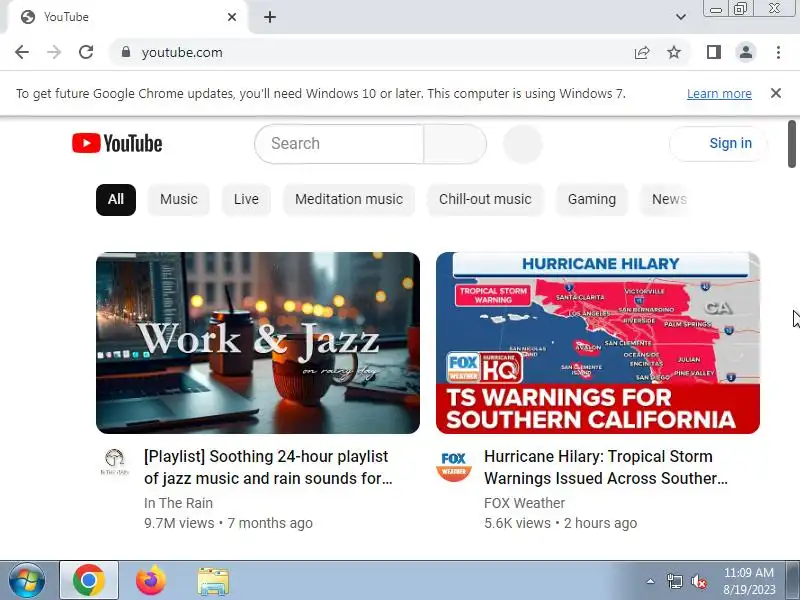Launch Firefox from the taskbar
This screenshot has height=600, width=800.
coord(151,581)
